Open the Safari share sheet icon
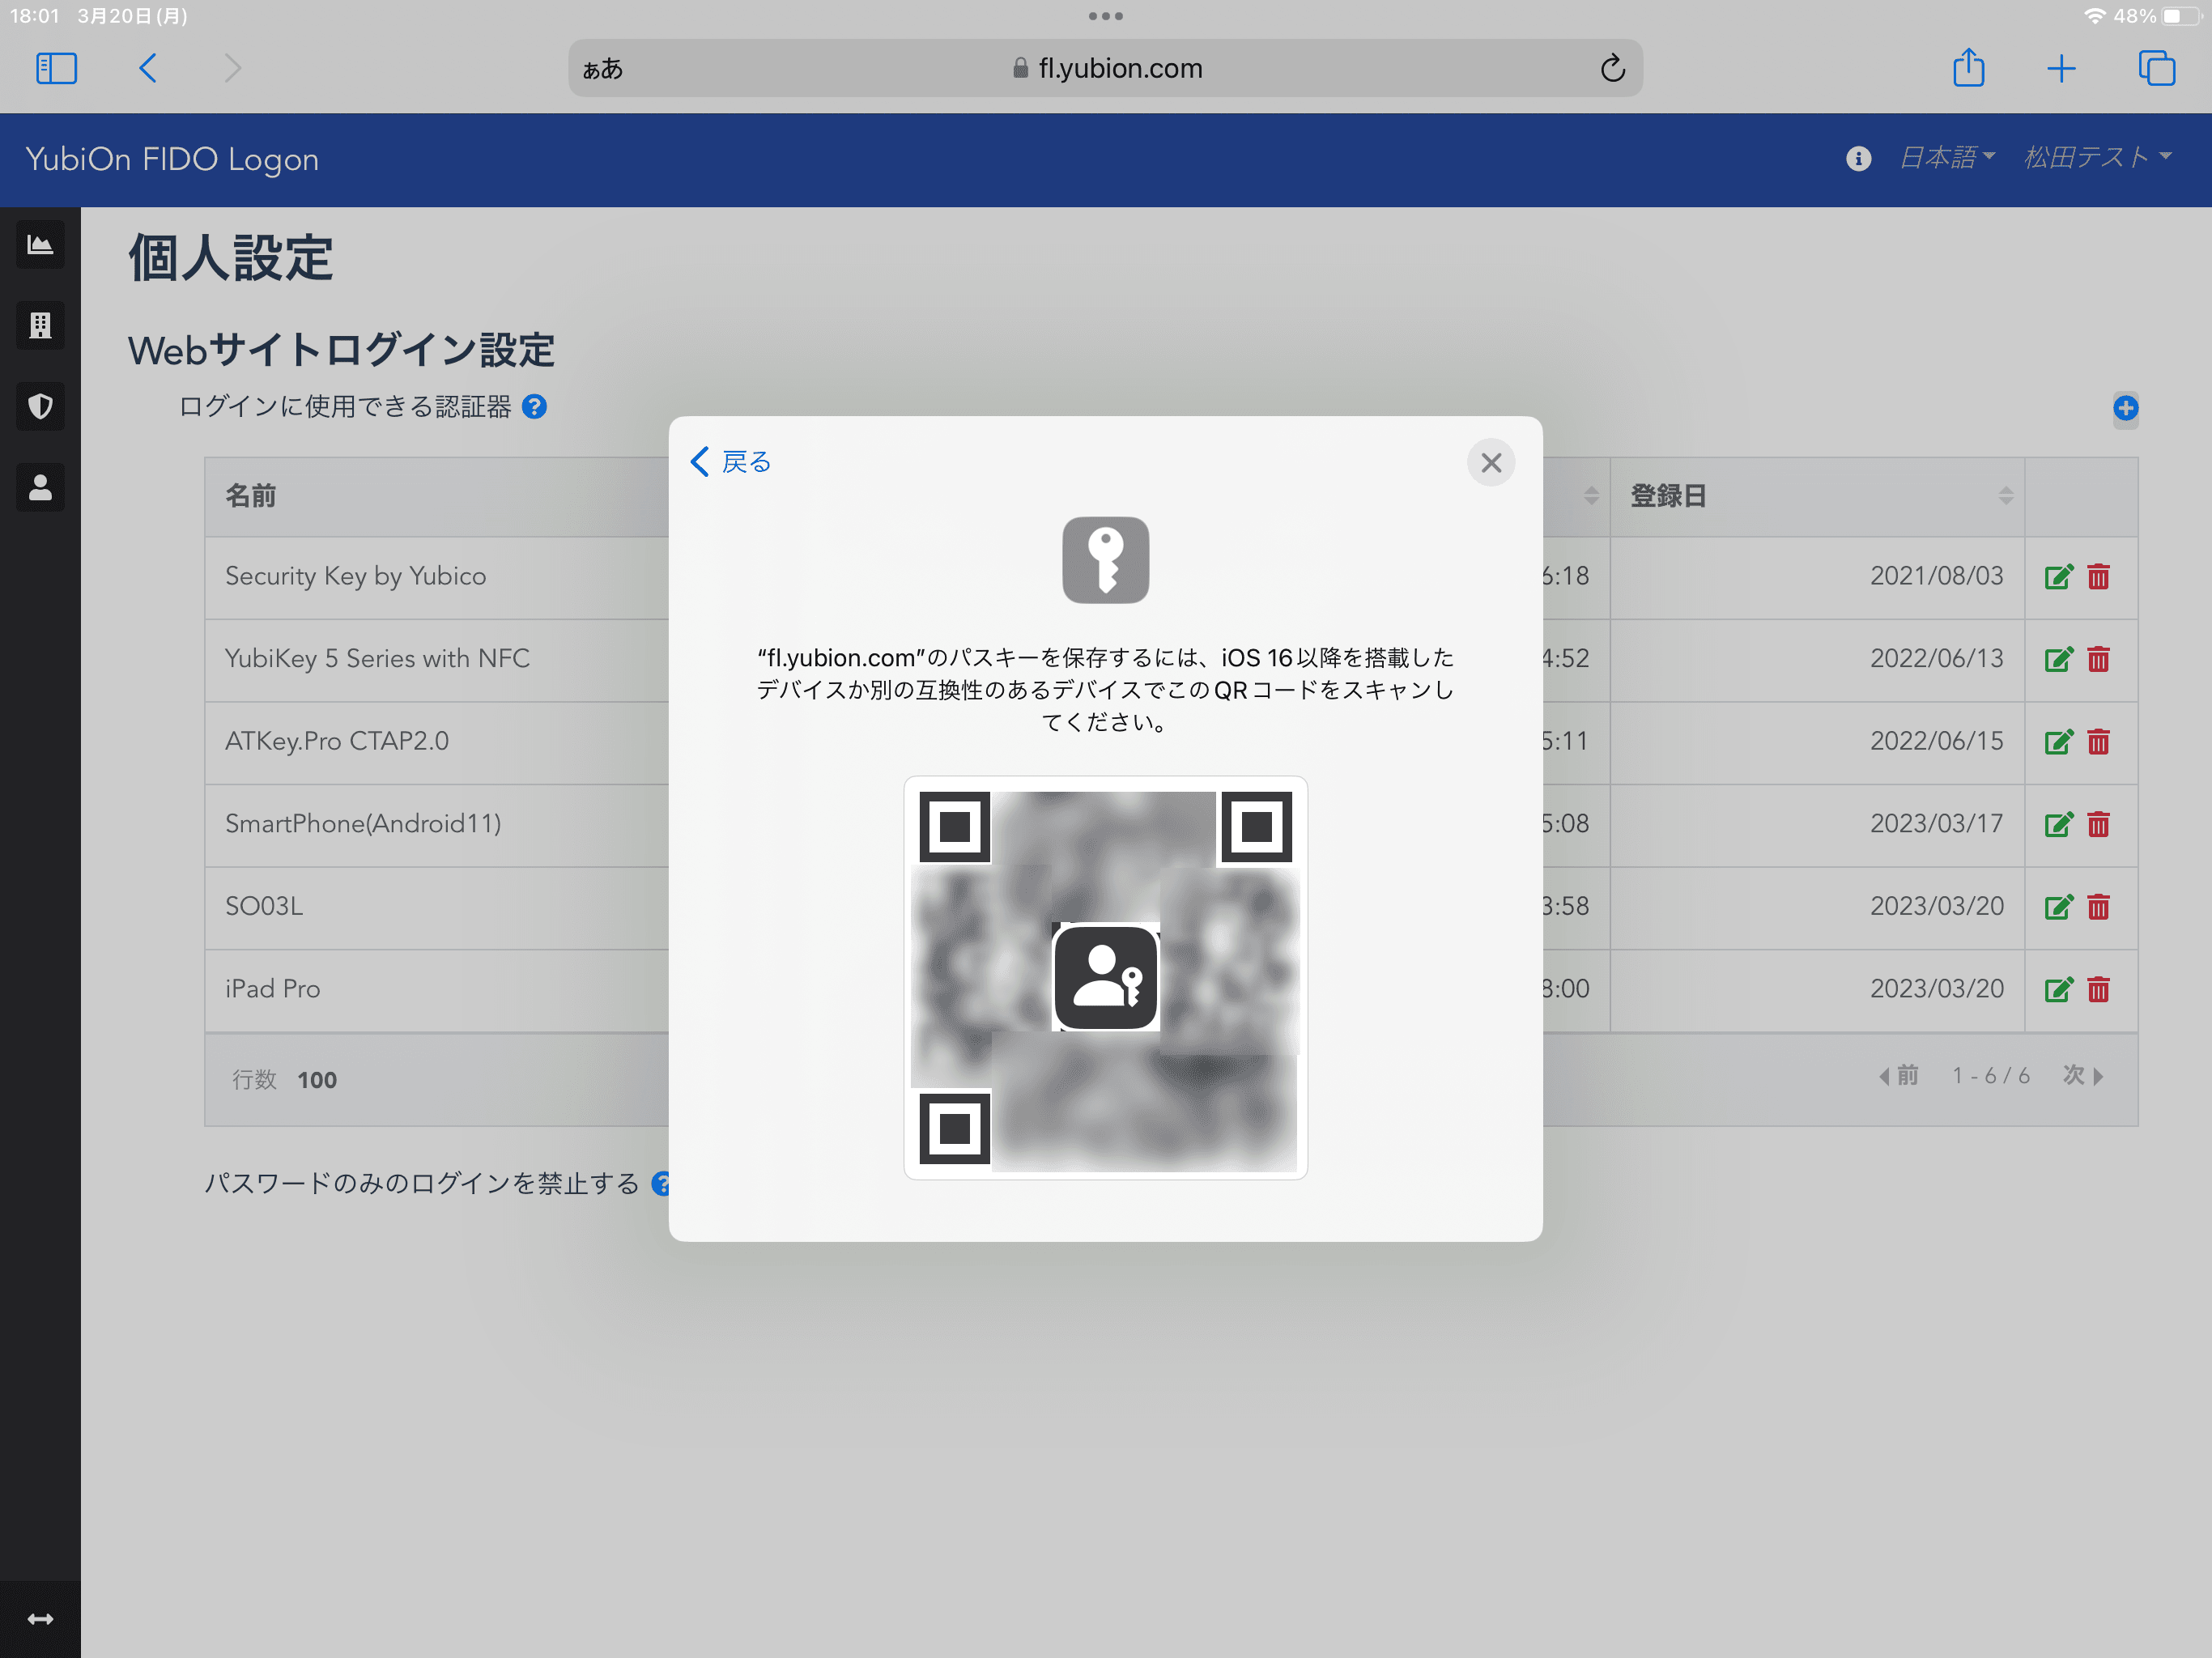The width and height of the screenshot is (2212, 1658). tap(1968, 68)
